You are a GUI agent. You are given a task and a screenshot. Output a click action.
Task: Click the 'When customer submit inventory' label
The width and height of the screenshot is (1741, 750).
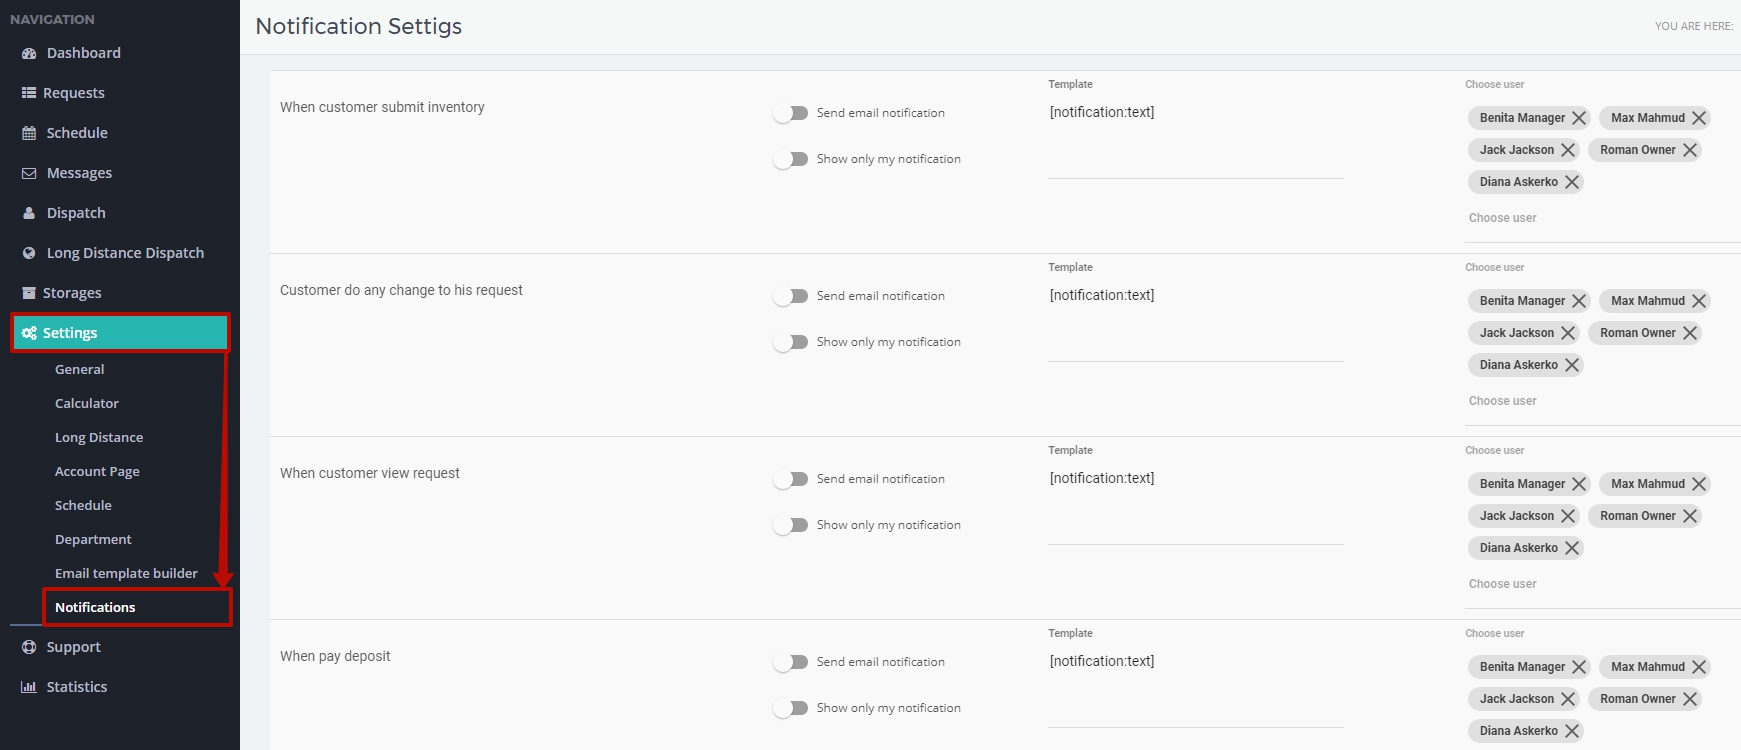(x=382, y=107)
